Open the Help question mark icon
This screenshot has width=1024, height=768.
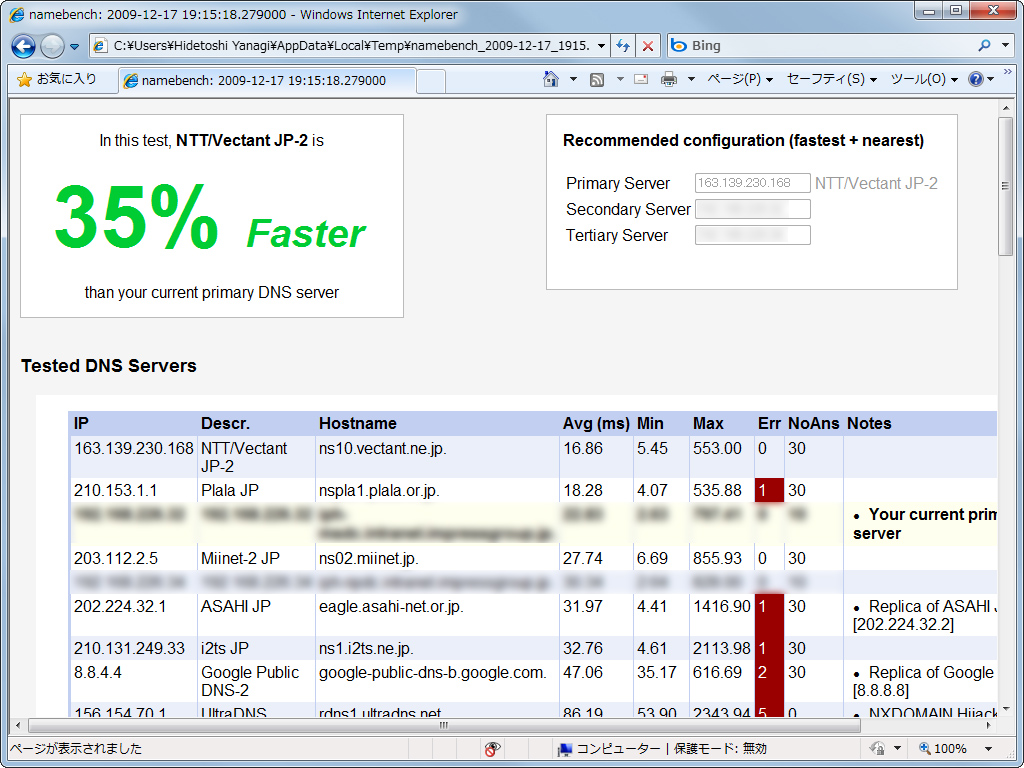(x=976, y=79)
